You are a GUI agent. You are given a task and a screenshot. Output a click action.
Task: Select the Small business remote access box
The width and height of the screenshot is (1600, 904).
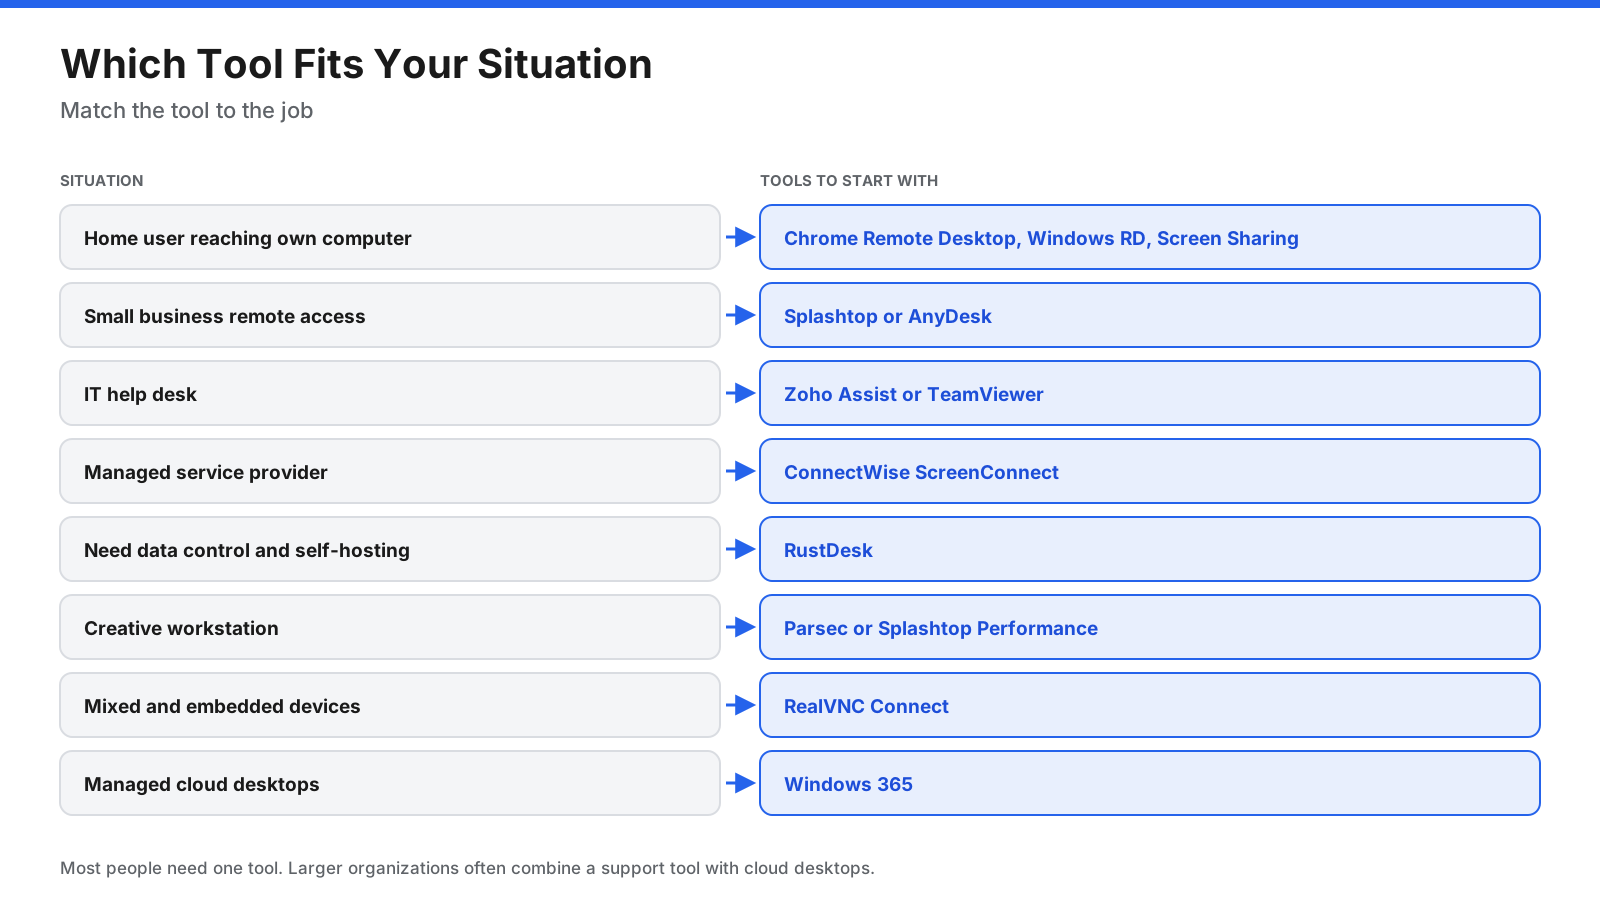coord(390,315)
